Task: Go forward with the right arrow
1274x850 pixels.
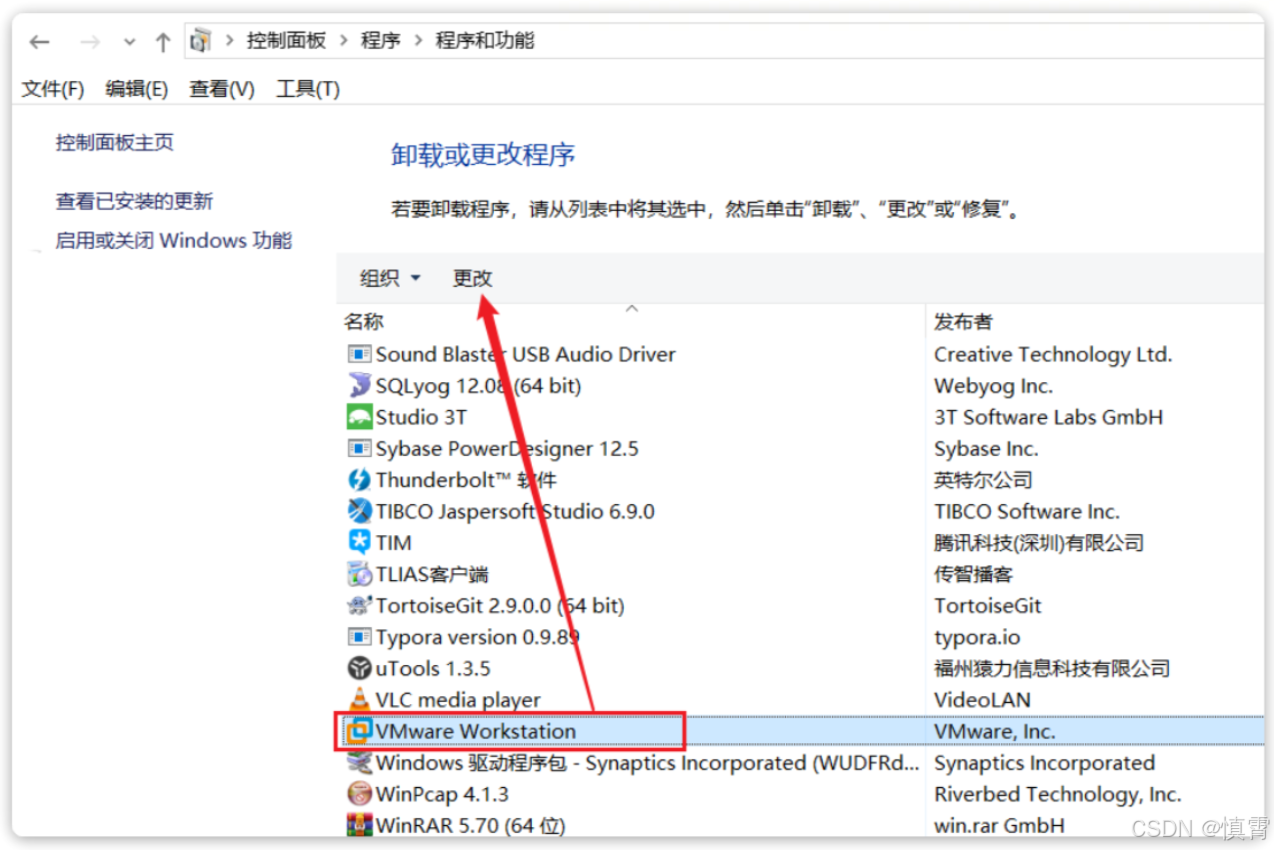Action: pos(90,41)
